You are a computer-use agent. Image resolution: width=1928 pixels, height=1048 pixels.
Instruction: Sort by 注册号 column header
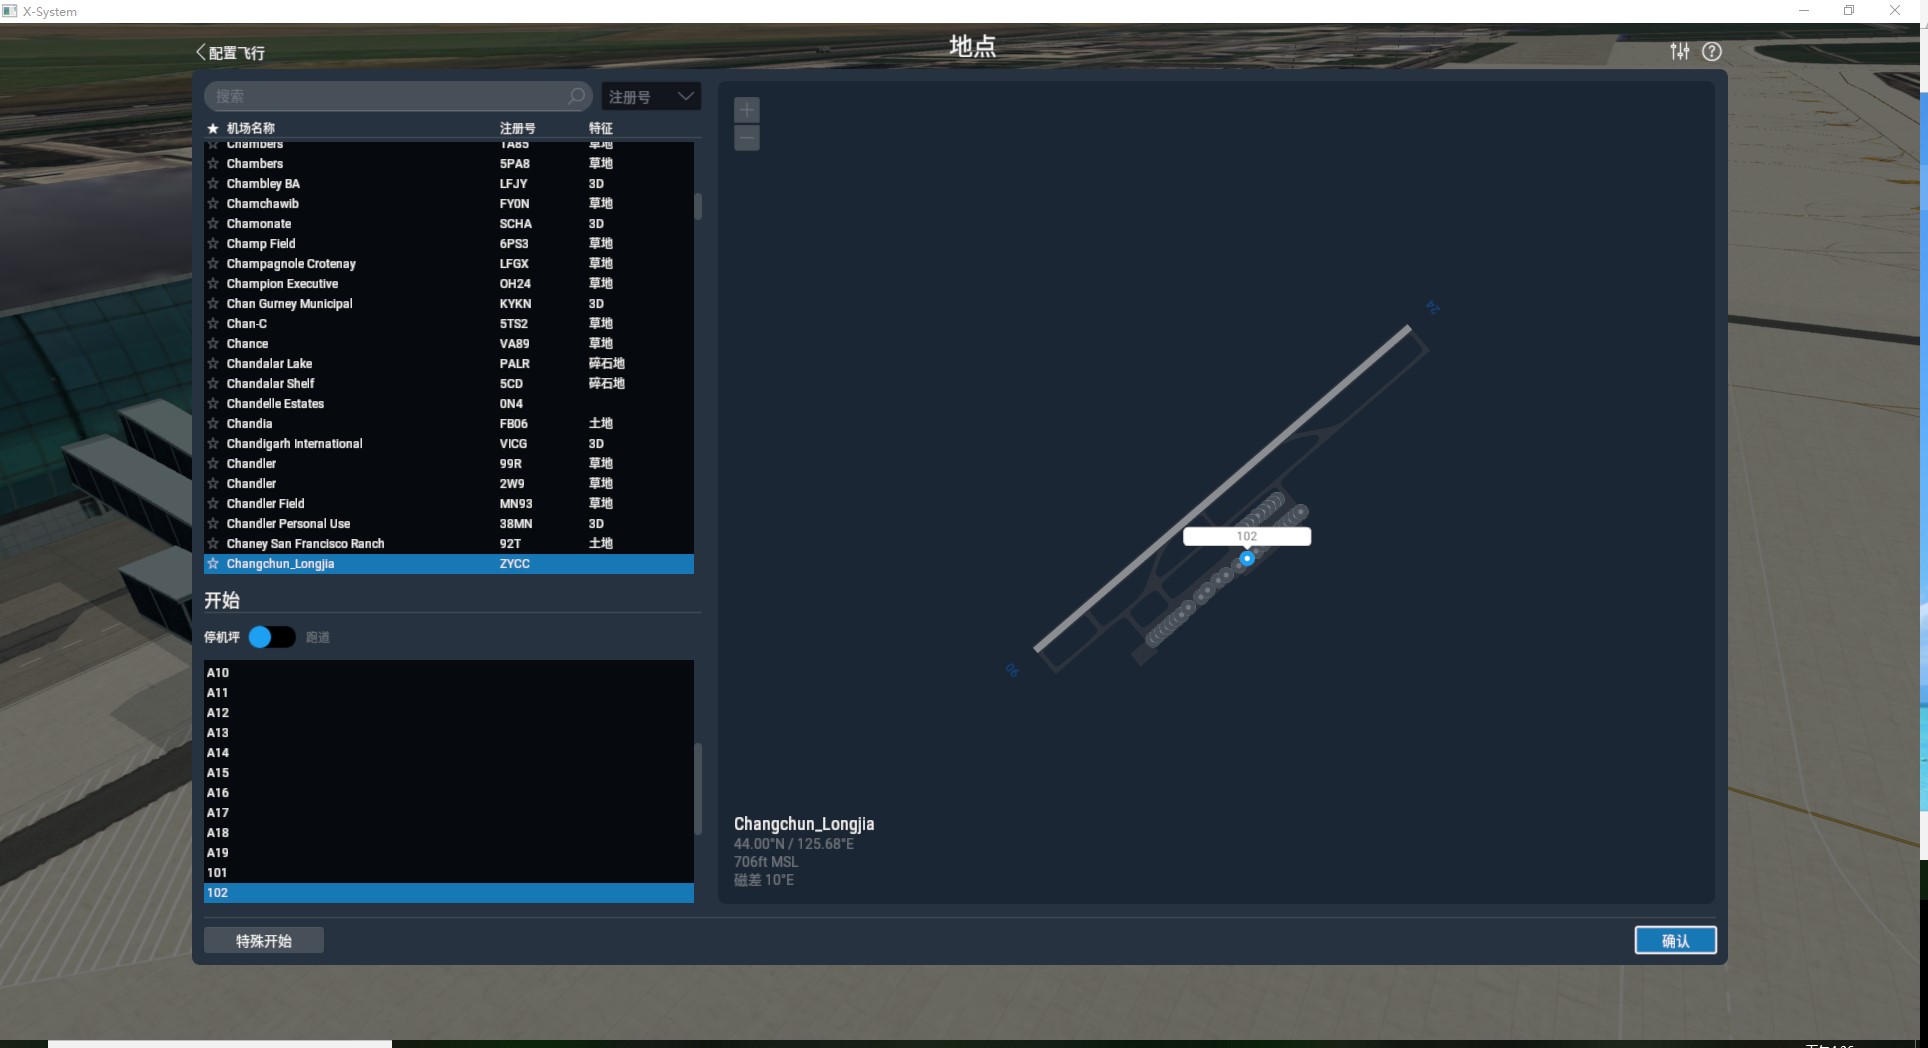[x=517, y=128]
